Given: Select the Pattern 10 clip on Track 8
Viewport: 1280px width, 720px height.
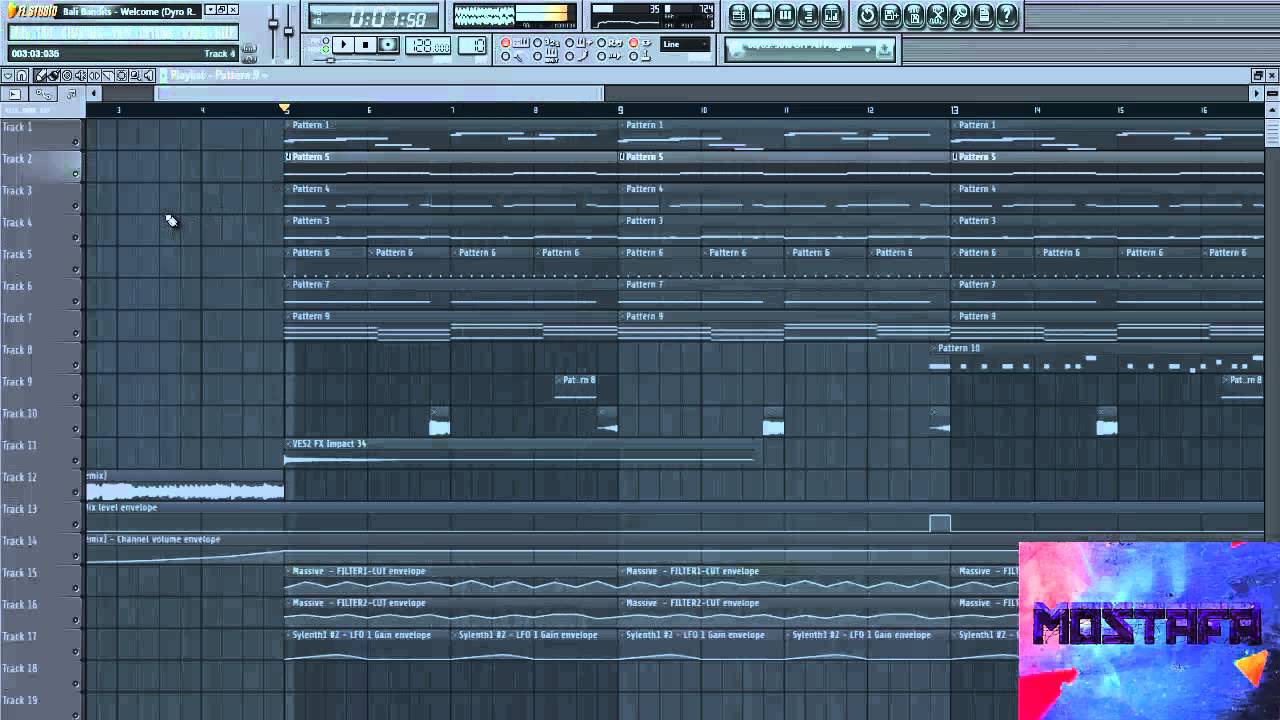Looking at the screenshot, I should coord(1097,358).
